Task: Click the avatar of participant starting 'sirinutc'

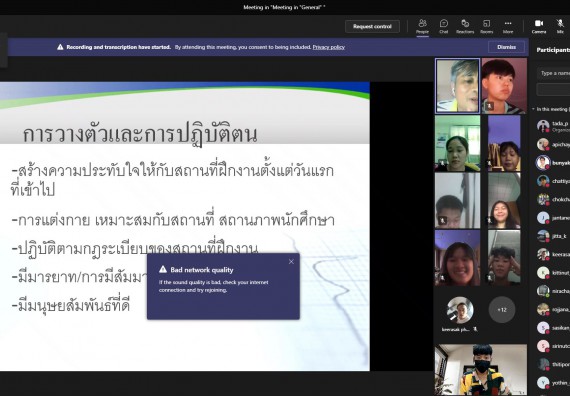Action: 543,345
